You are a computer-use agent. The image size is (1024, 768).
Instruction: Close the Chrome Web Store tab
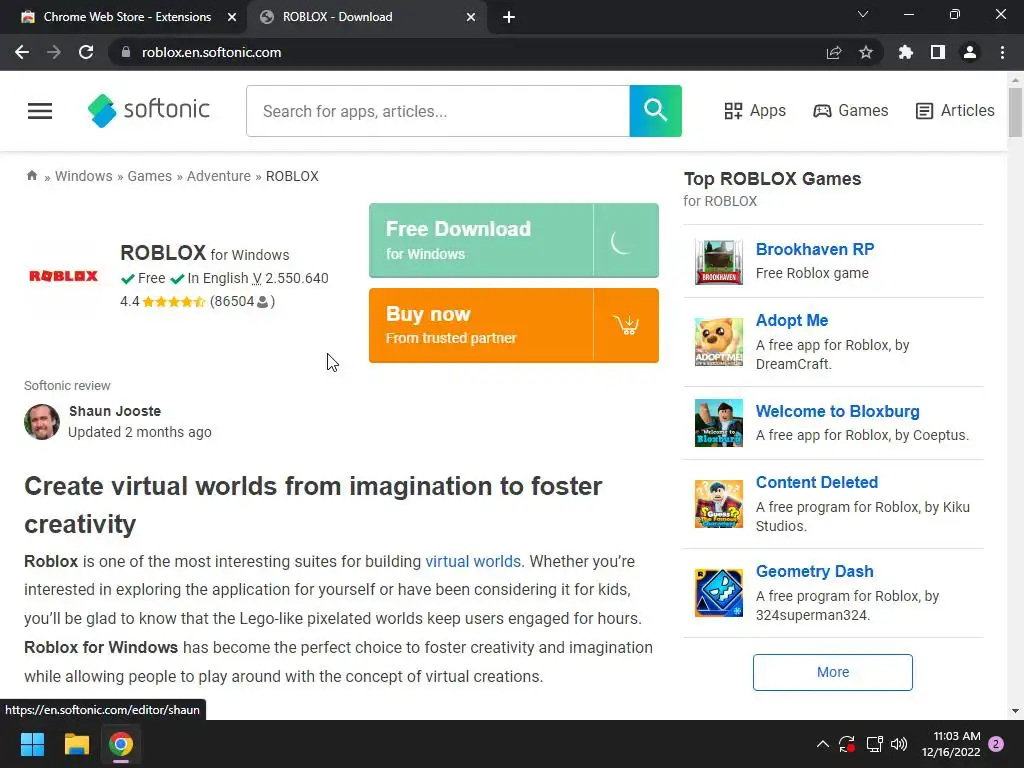tap(232, 17)
